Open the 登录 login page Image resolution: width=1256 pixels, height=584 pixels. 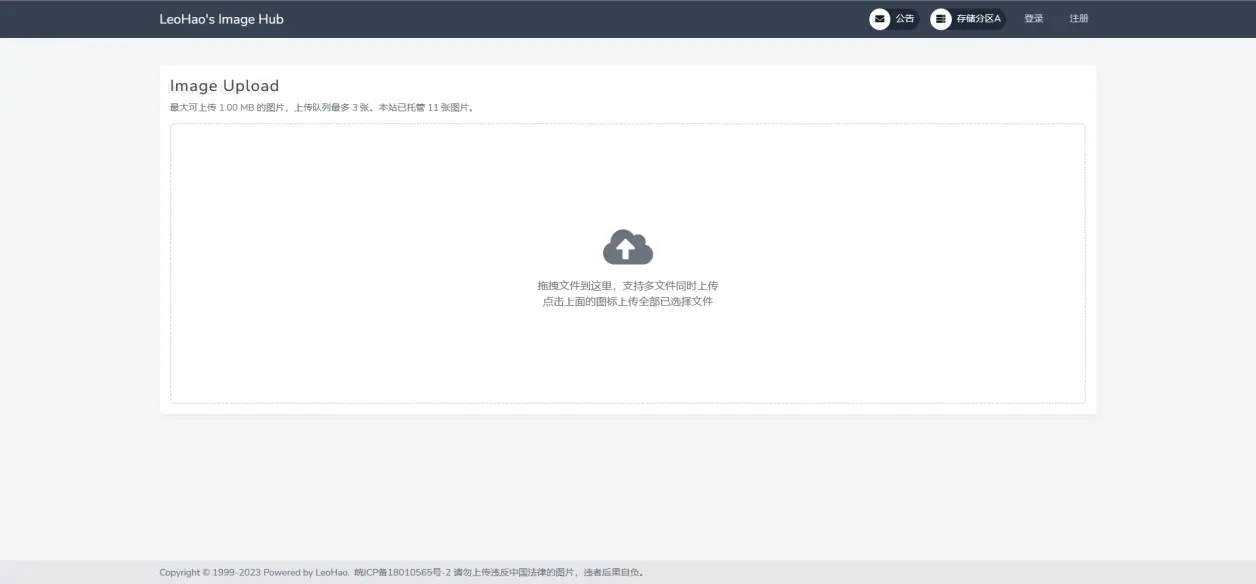[x=1034, y=19]
